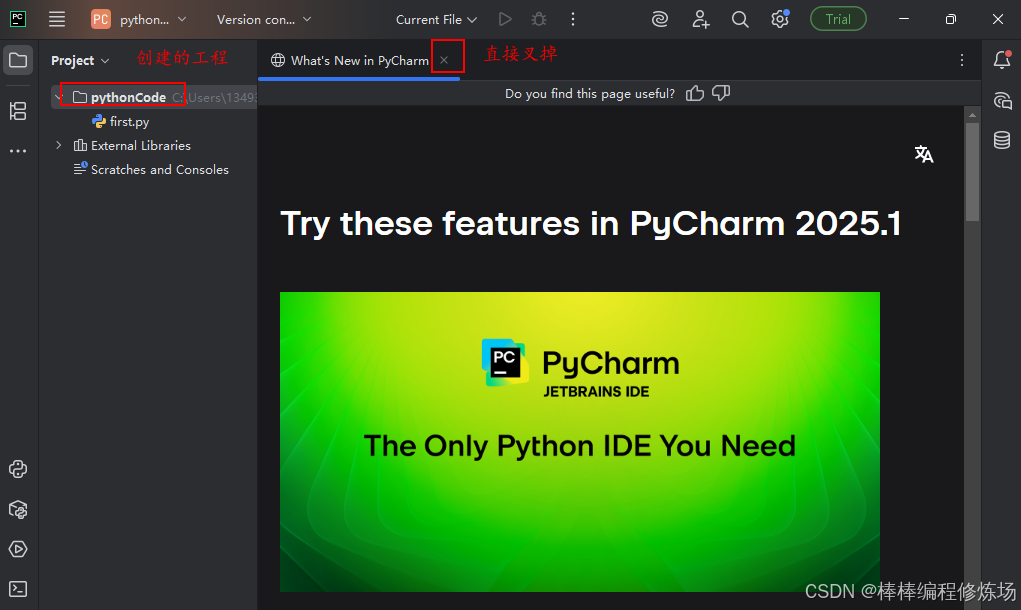1021x610 pixels.
Task: Open the AI Assistant swirl icon
Action: click(x=660, y=20)
